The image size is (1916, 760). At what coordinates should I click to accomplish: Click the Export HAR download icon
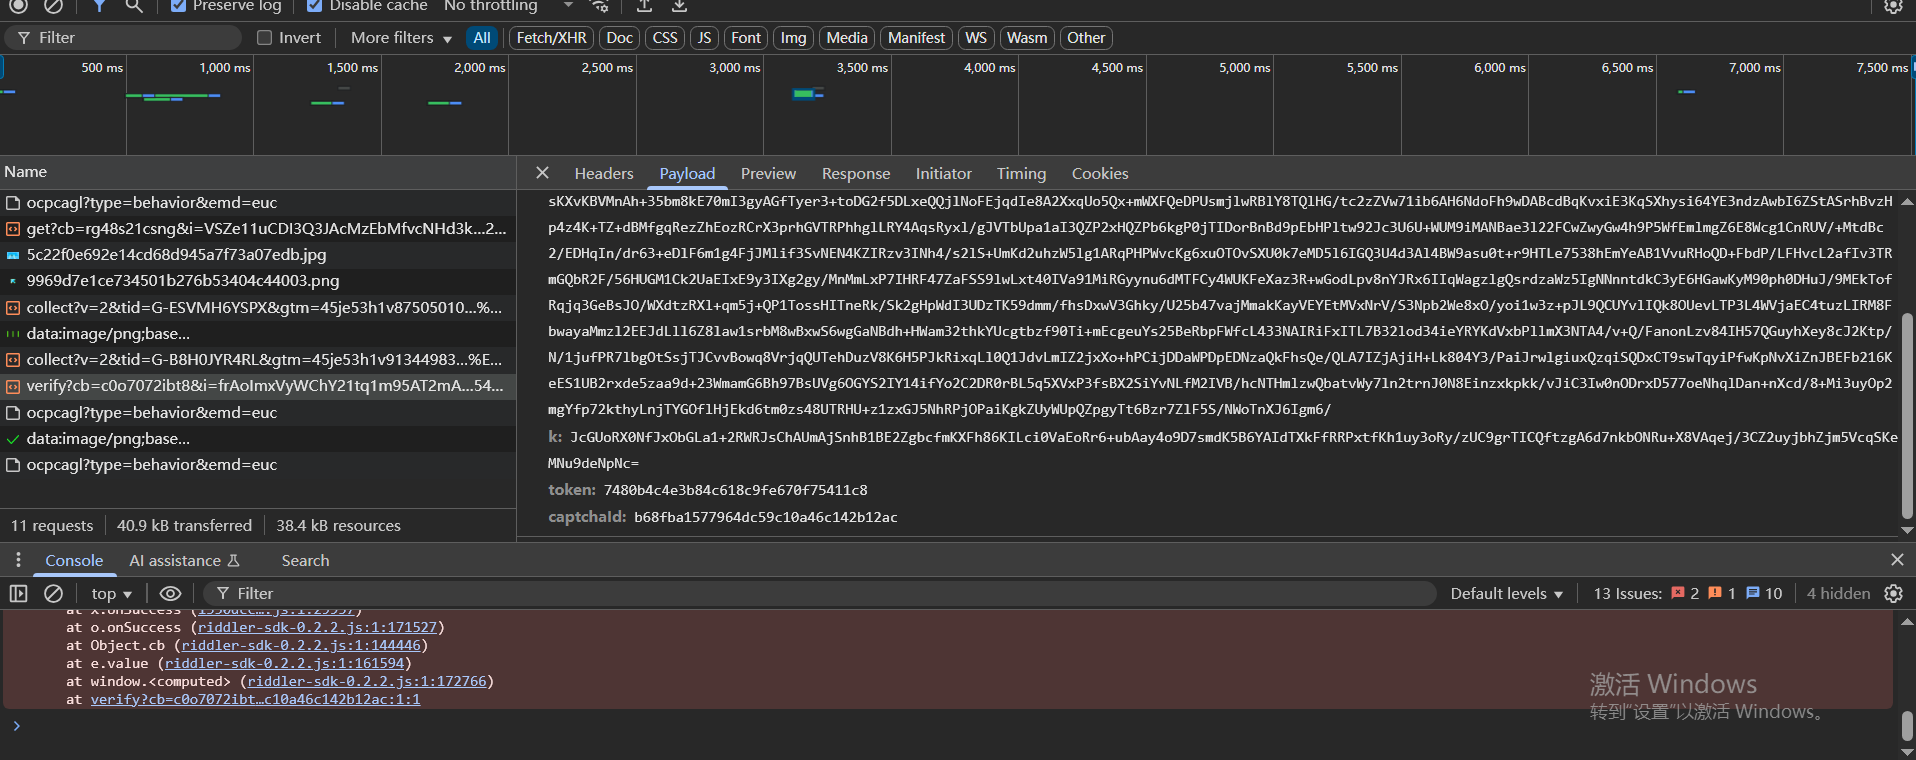pyautogui.click(x=679, y=6)
